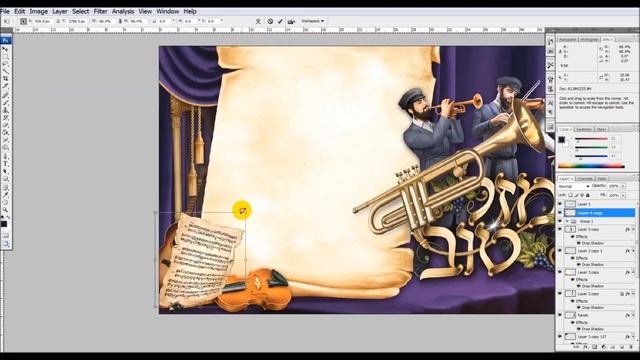Select the Clone Stamp tool
Image resolution: width=640 pixels, height=360 pixels.
pos(6,110)
